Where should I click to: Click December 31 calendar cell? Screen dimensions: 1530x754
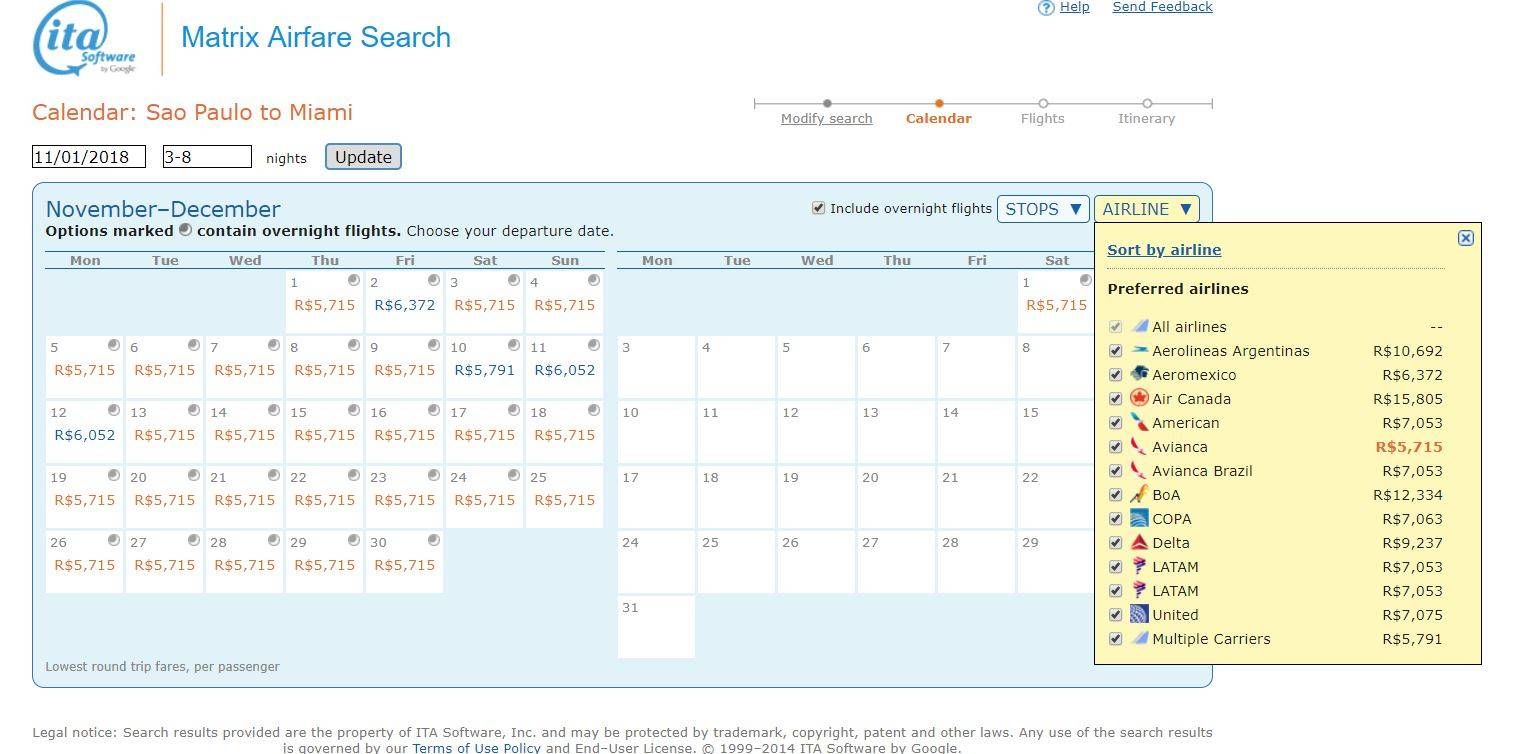click(656, 627)
